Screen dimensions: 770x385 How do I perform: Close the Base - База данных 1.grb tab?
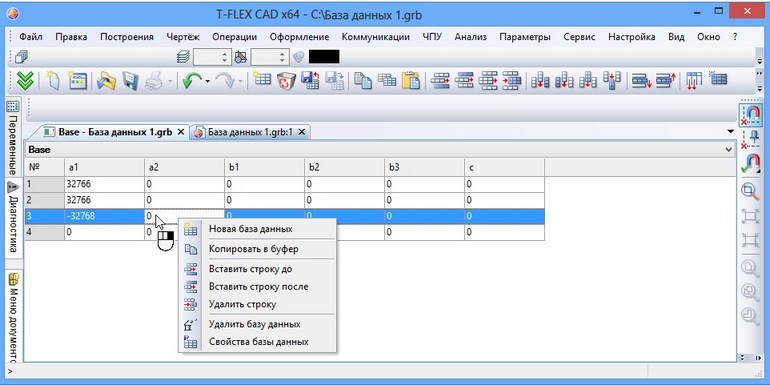[x=181, y=132]
